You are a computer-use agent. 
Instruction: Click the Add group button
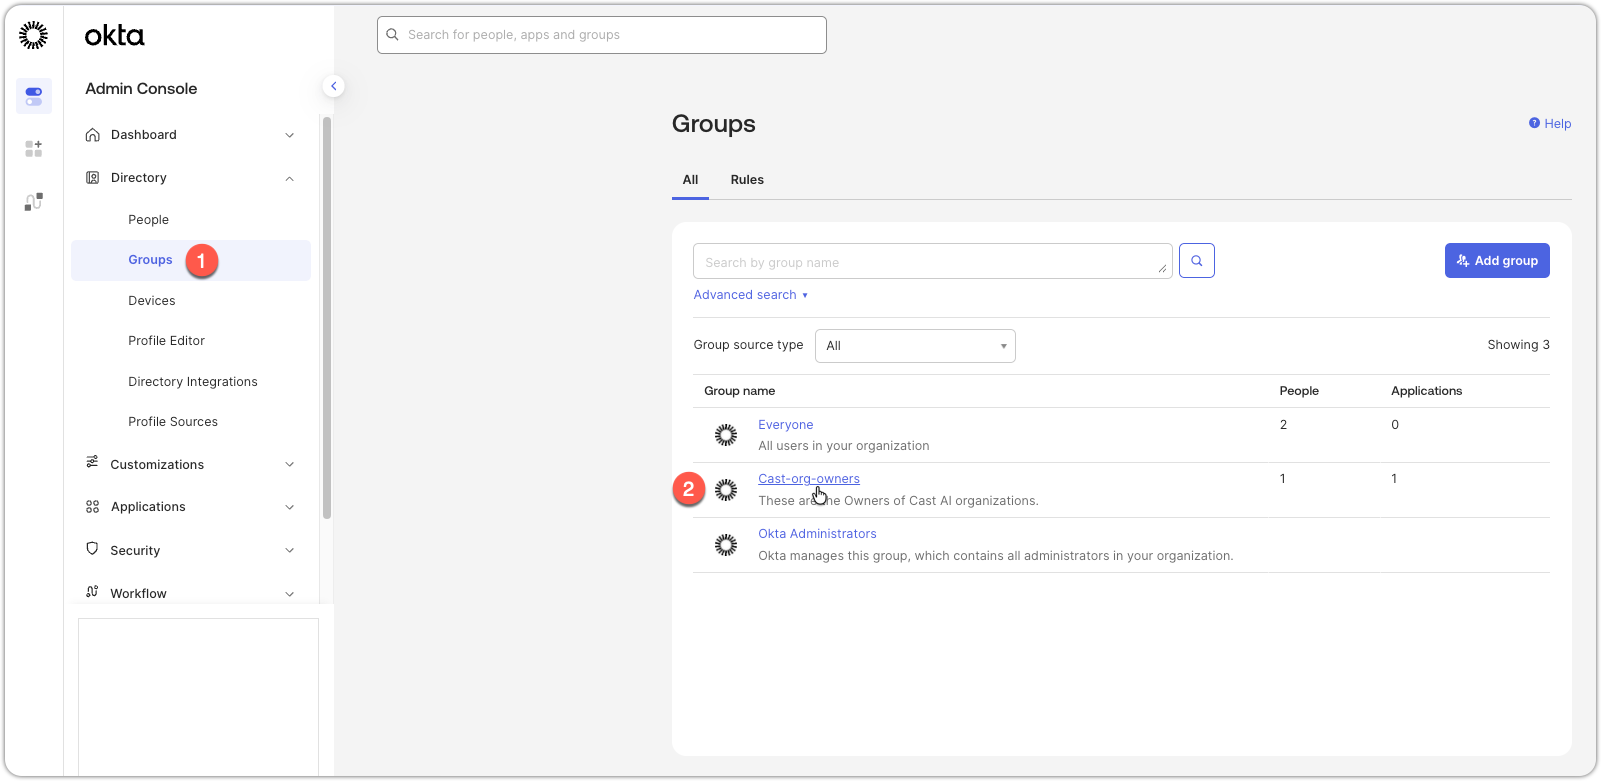(1497, 261)
